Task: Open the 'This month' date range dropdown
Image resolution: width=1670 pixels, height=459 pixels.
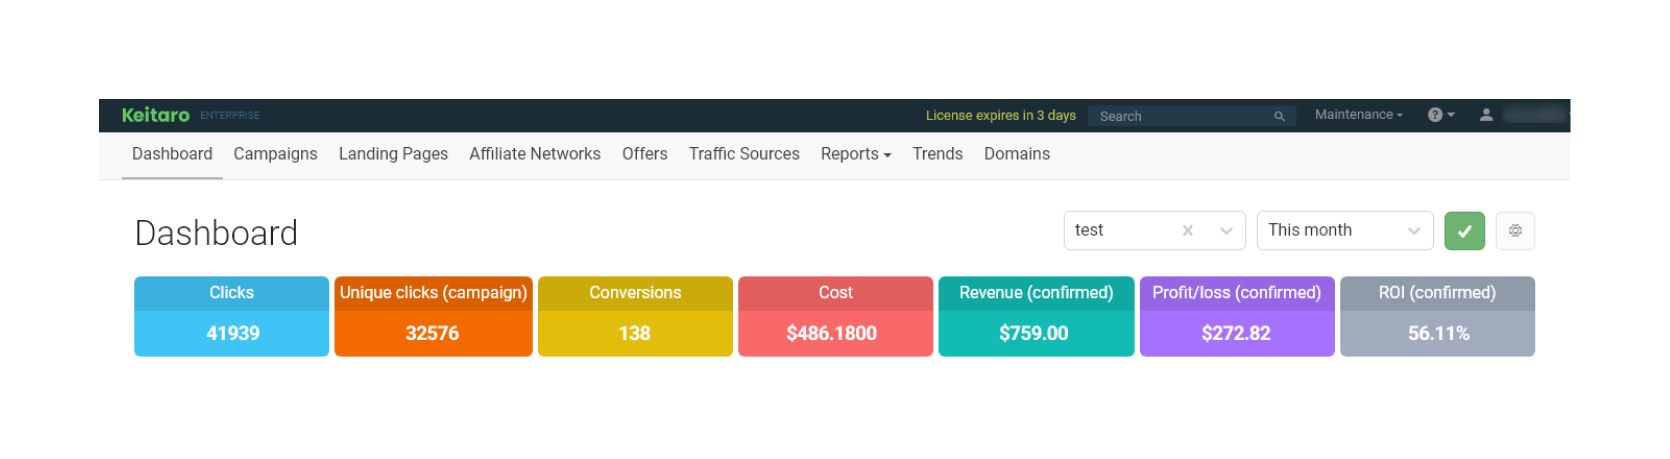Action: (1344, 231)
